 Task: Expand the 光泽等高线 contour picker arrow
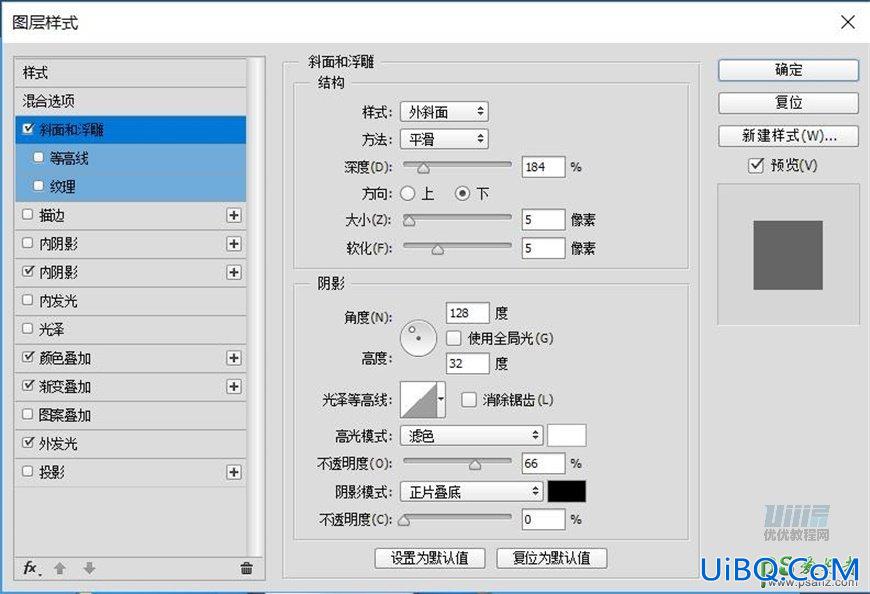[x=441, y=399]
